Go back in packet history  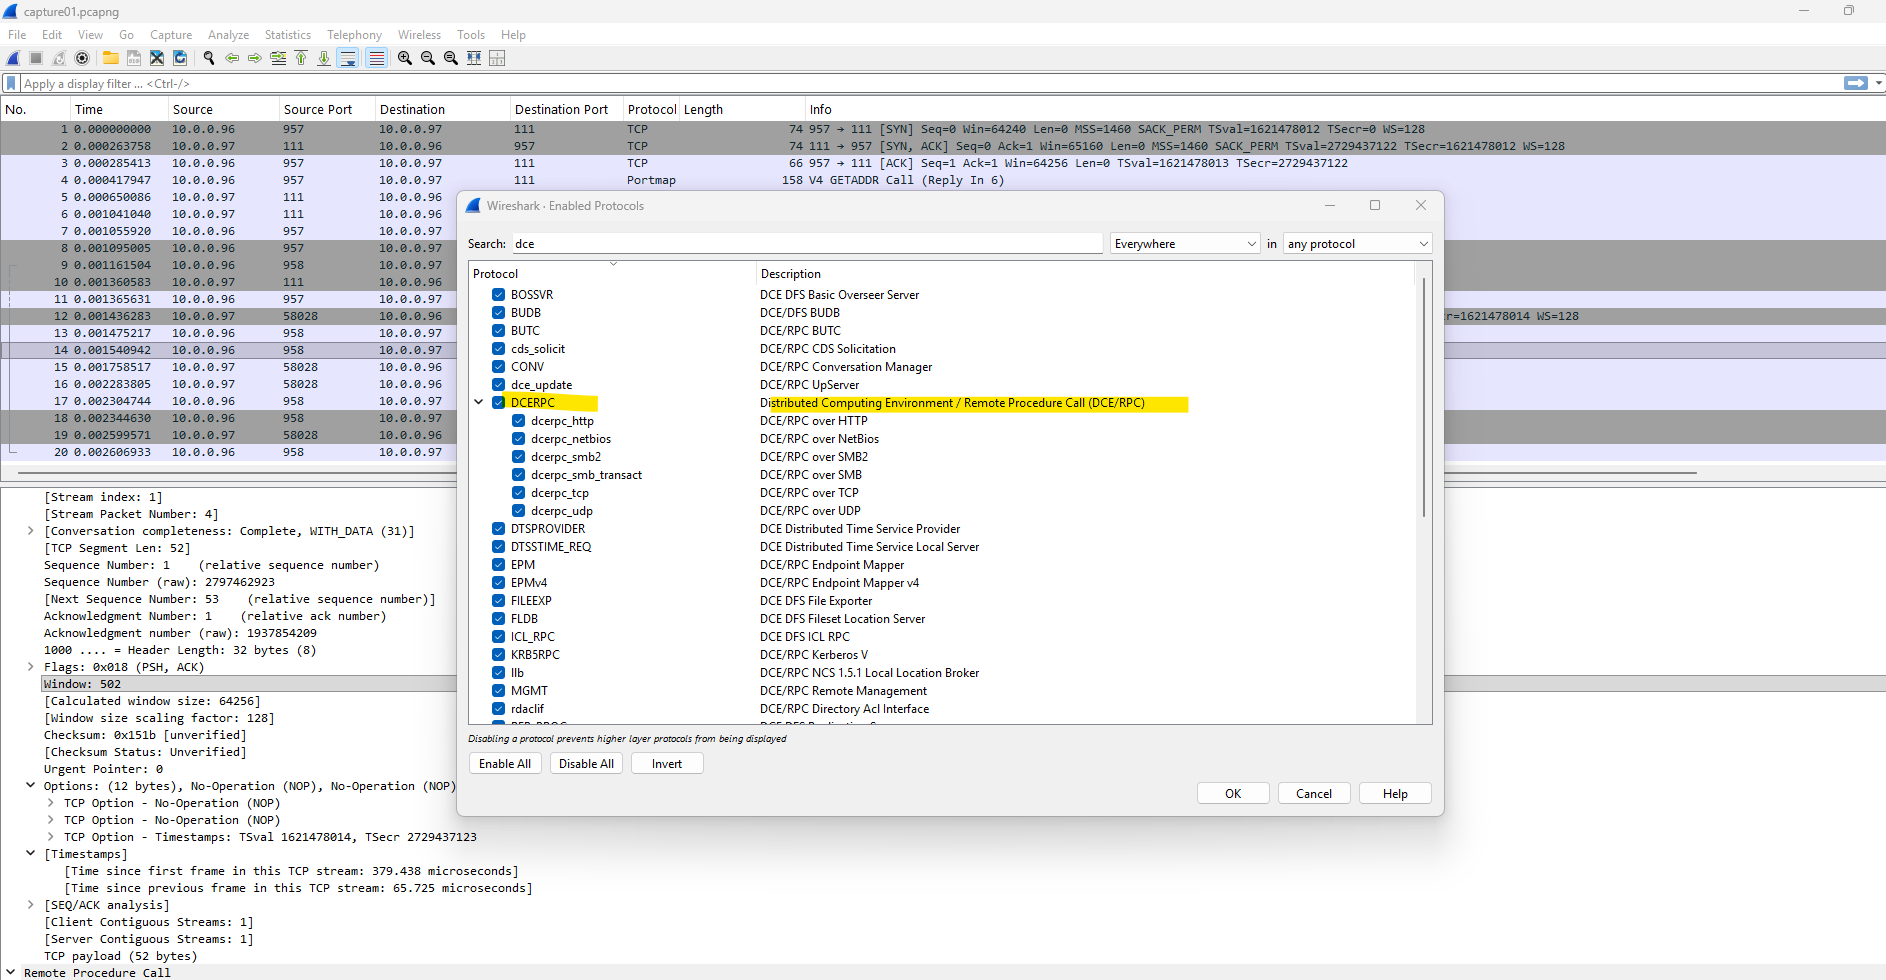coord(232,58)
